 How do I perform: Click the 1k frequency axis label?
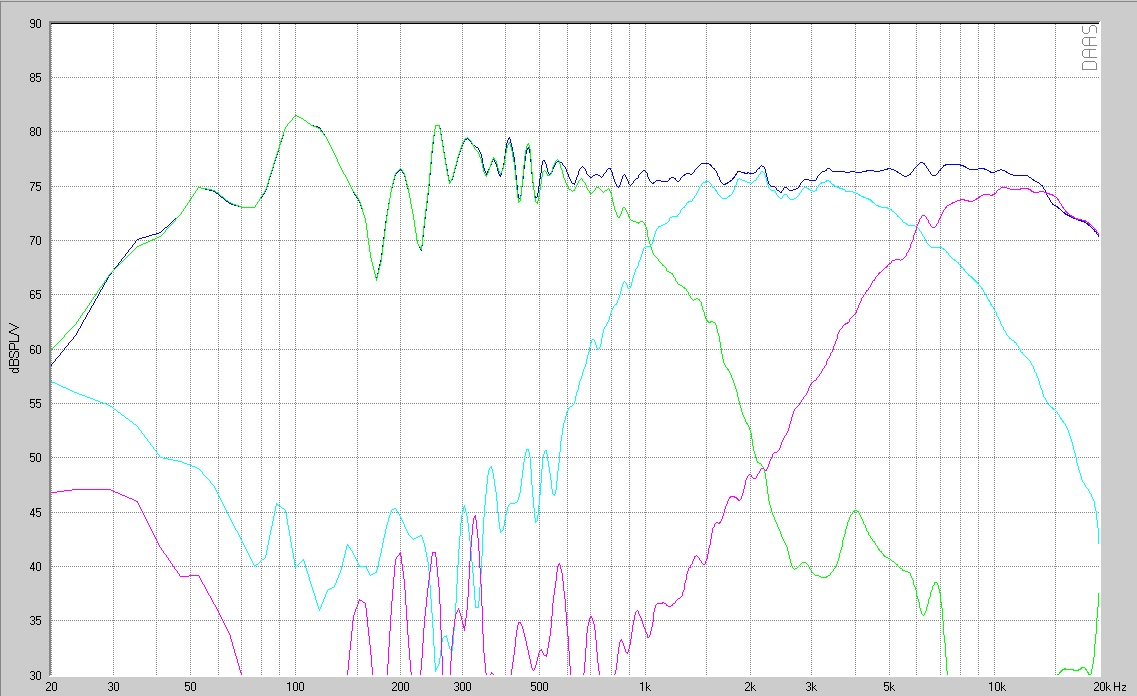point(645,687)
